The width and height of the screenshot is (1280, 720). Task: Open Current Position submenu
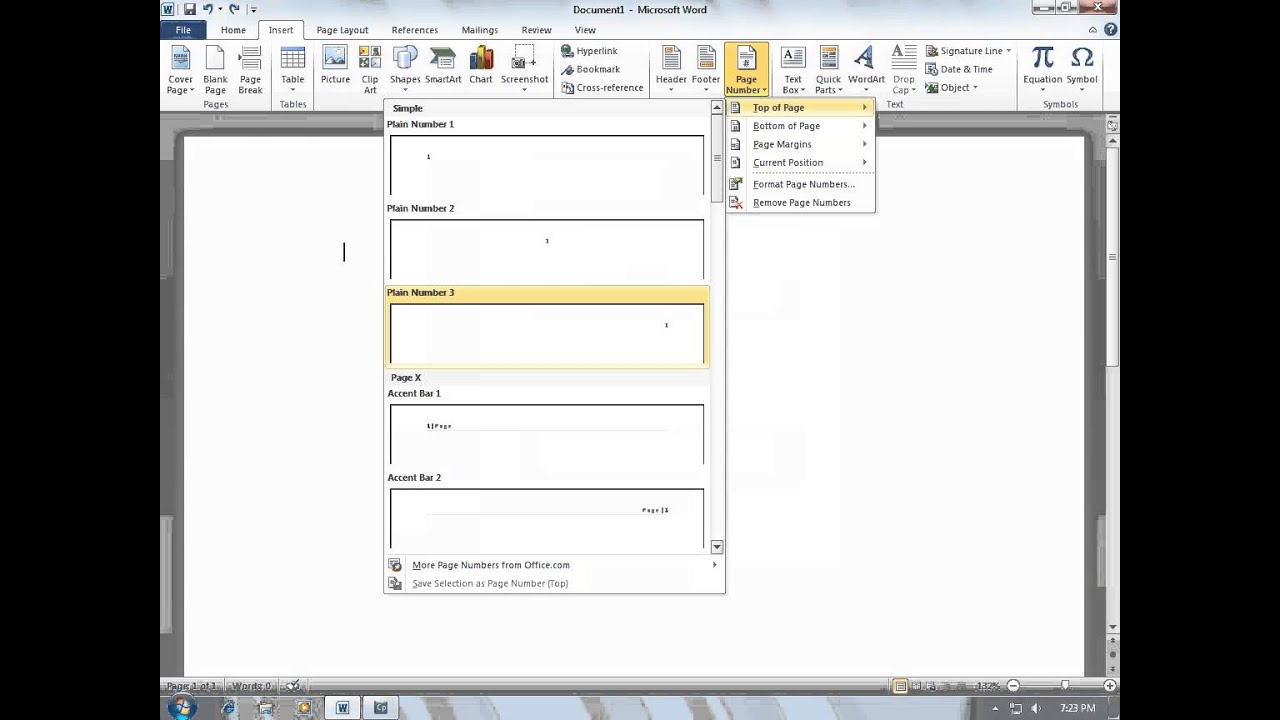point(800,162)
